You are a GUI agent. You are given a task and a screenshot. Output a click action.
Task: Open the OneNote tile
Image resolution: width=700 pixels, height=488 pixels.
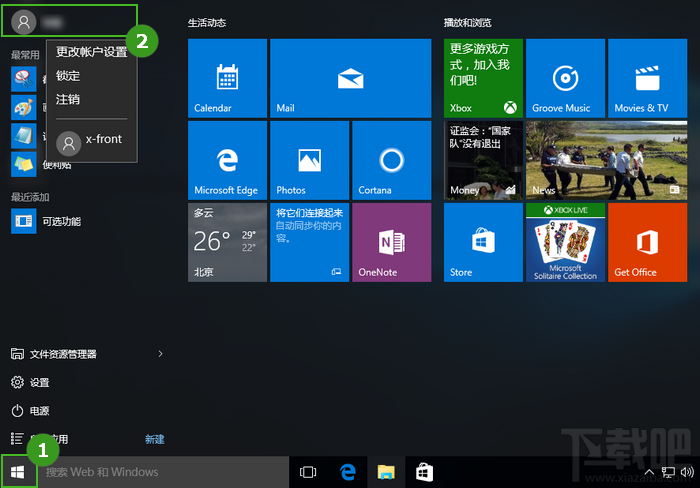(392, 242)
